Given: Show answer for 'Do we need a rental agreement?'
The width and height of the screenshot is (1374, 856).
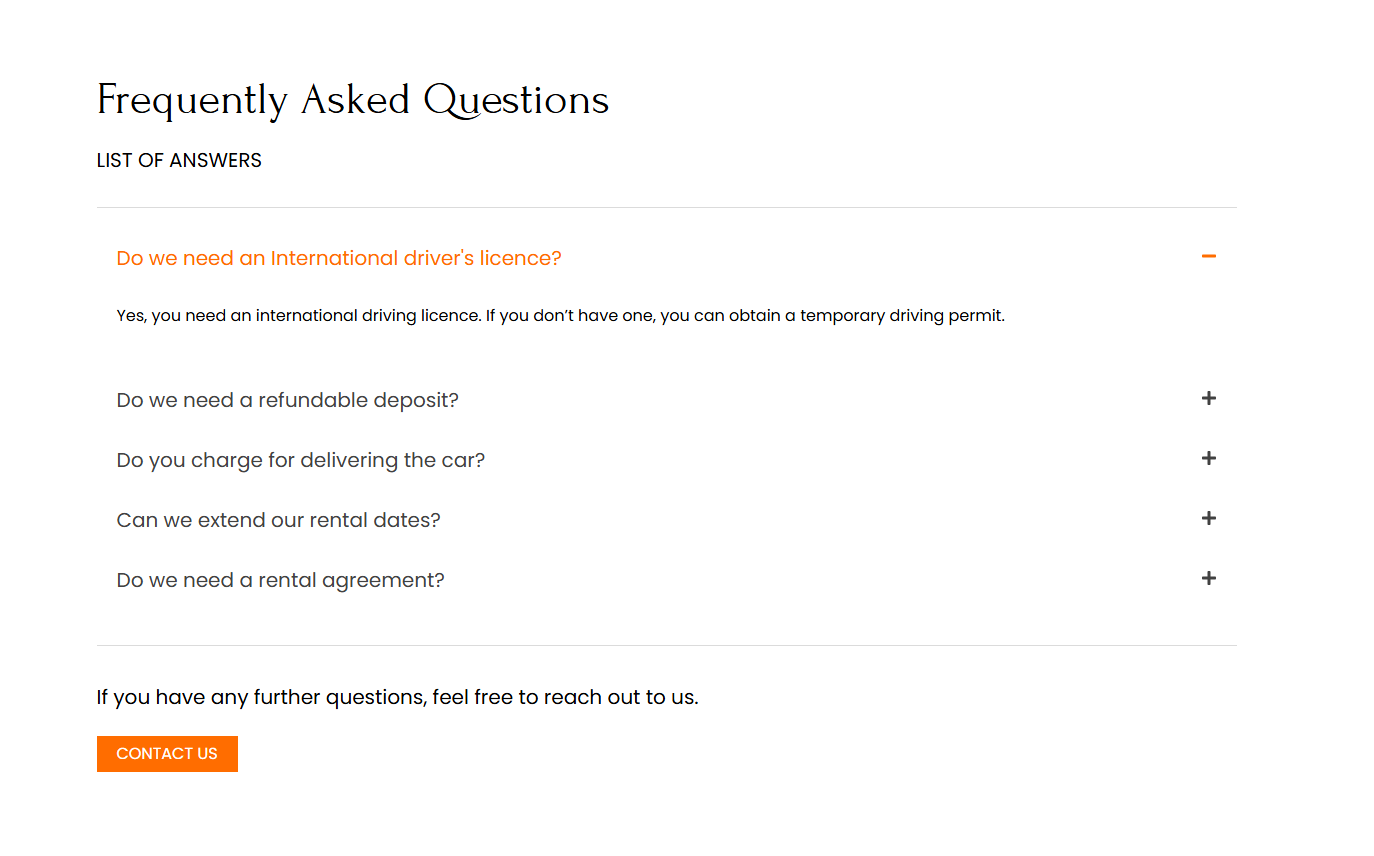Looking at the screenshot, I should pos(280,580).
